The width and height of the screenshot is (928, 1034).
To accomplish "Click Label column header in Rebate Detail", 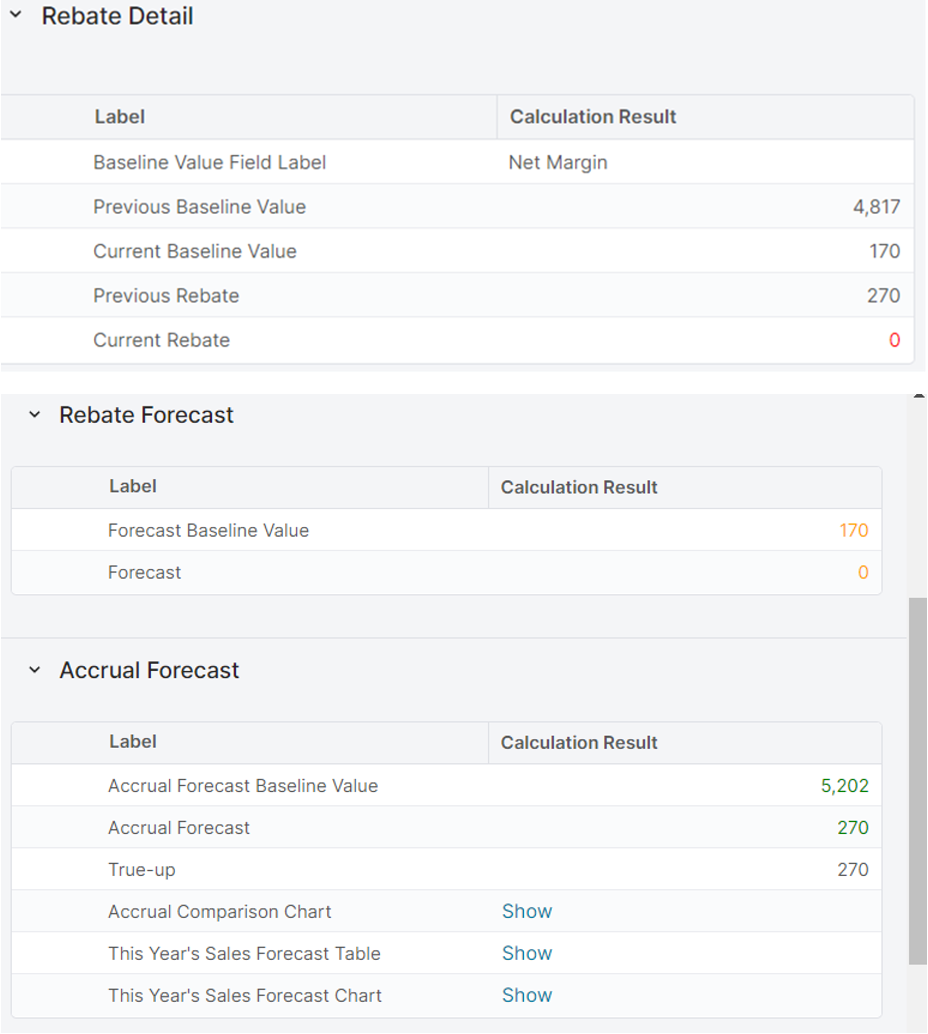I will click(x=120, y=117).
